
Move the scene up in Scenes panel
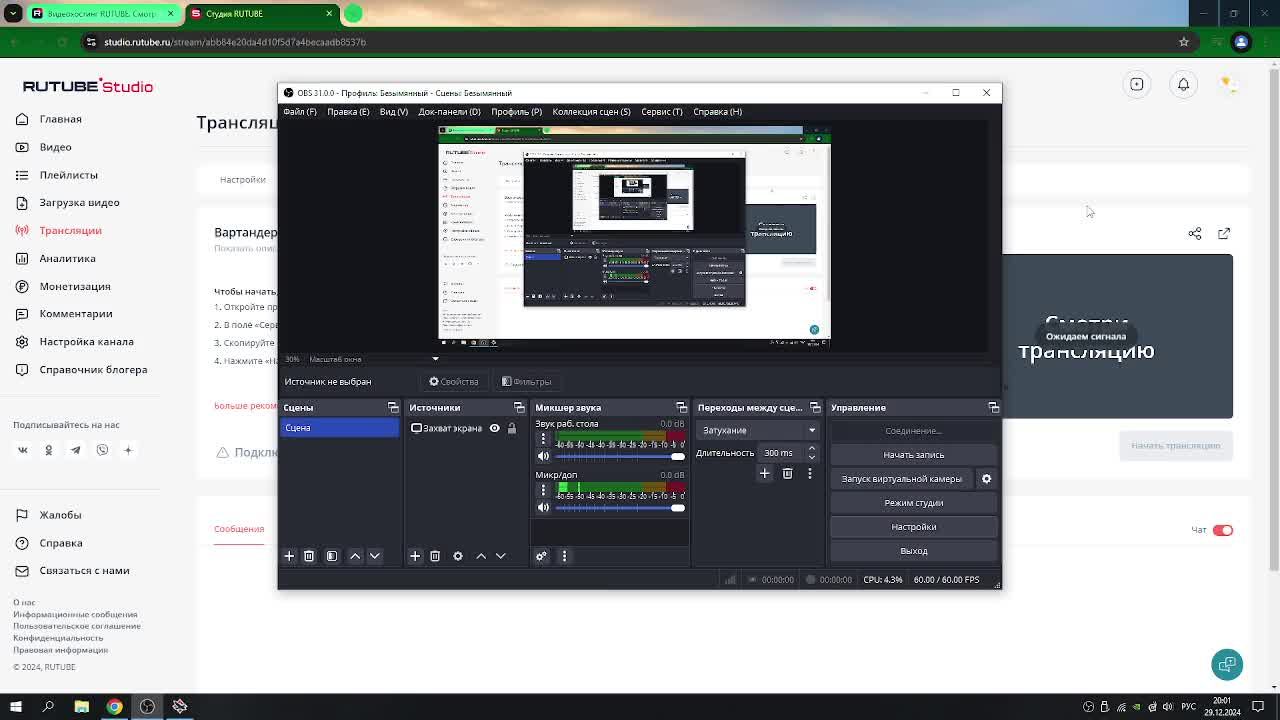355,556
